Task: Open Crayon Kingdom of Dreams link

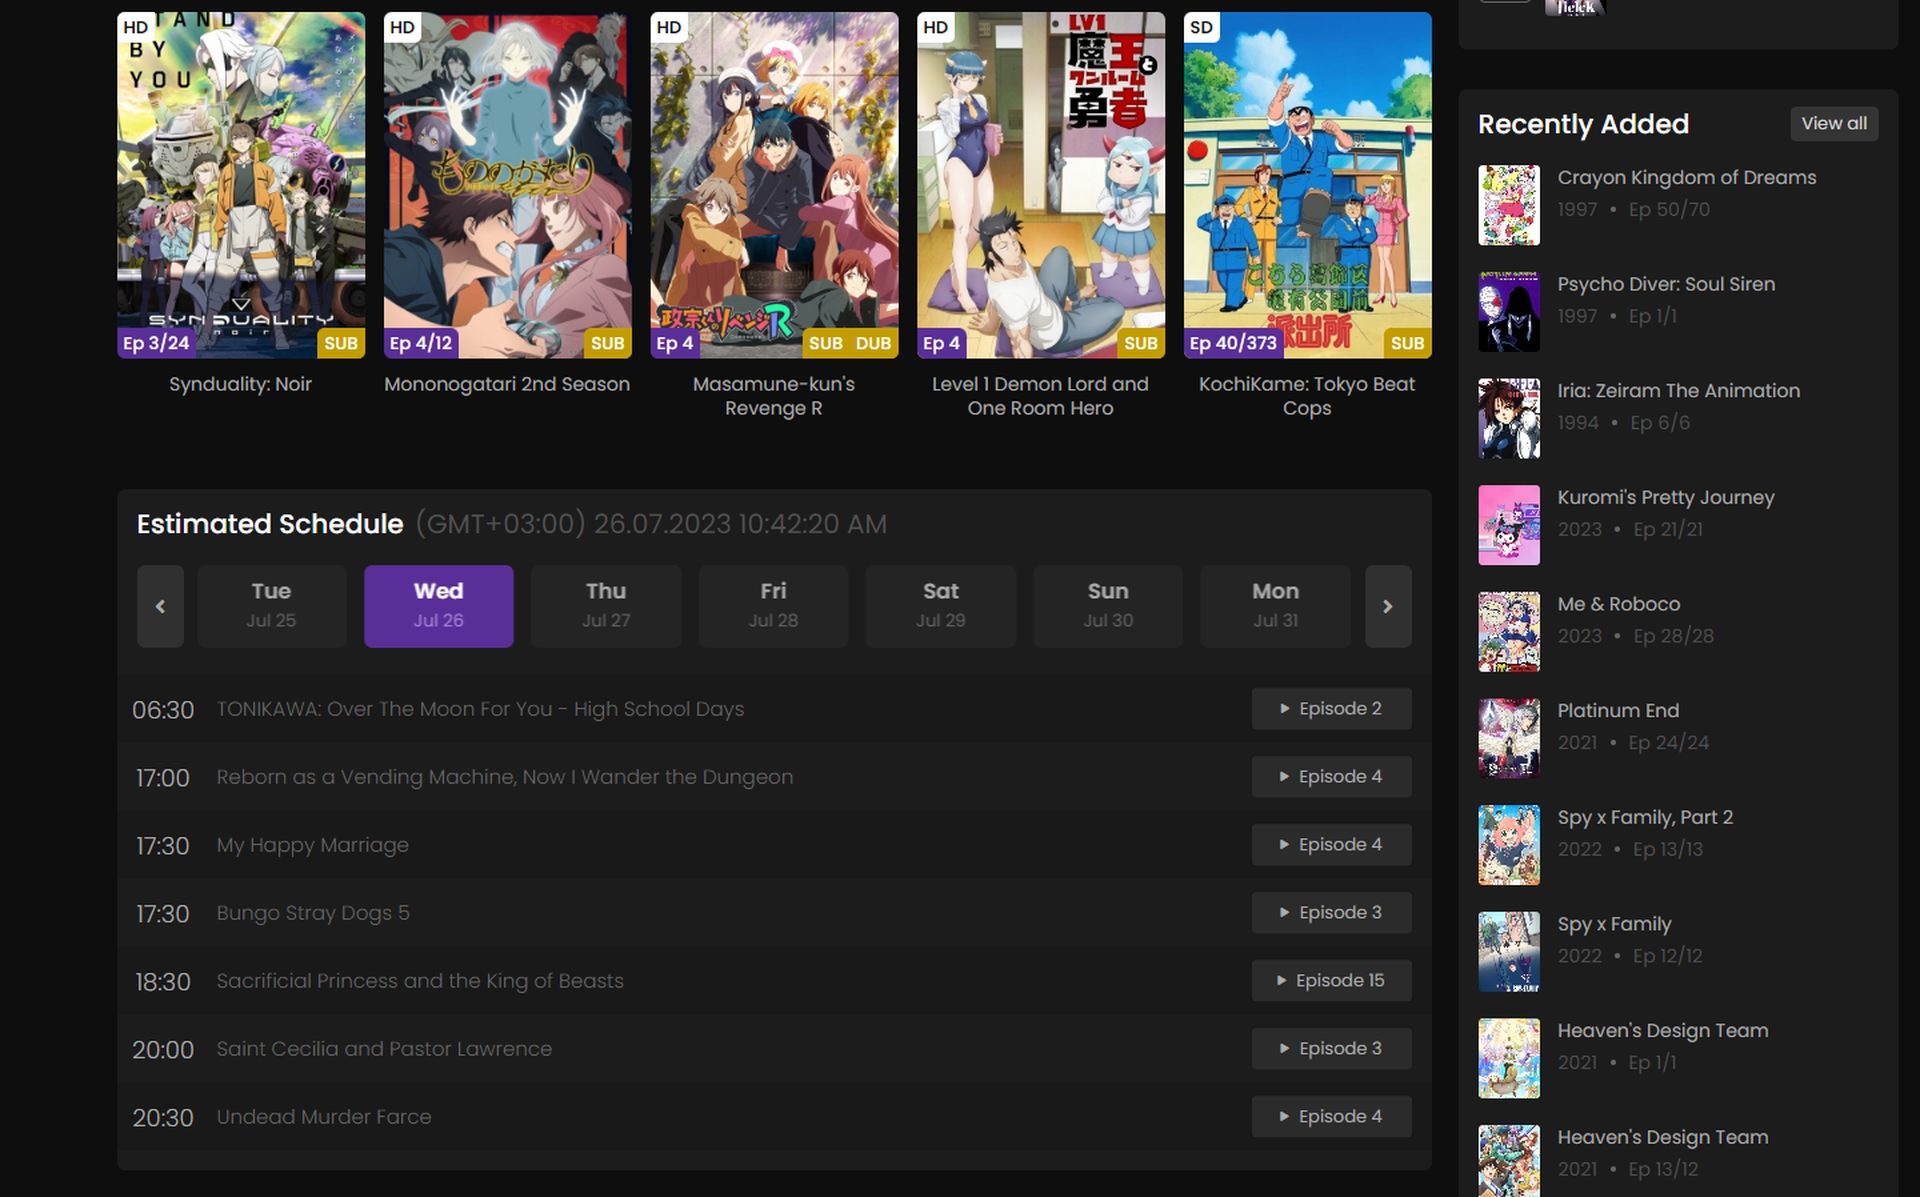Action: pos(1686,177)
